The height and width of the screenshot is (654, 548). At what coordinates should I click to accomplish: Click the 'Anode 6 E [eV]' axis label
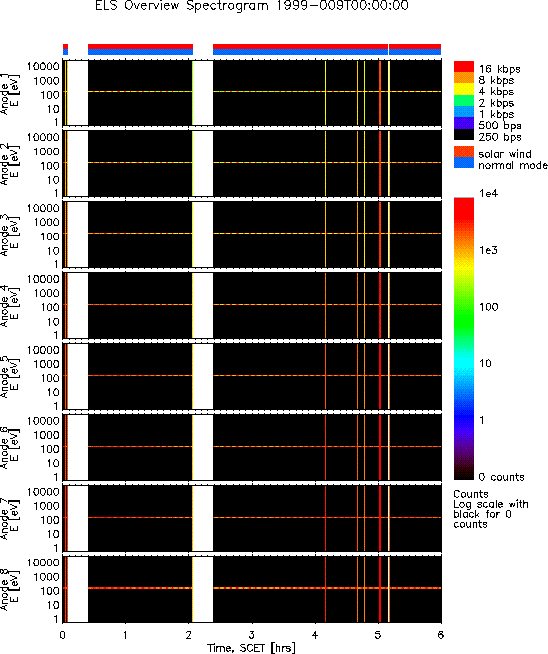[9, 448]
